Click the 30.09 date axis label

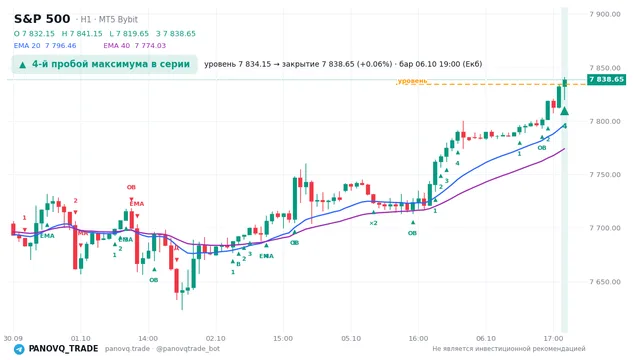[x=13, y=338]
